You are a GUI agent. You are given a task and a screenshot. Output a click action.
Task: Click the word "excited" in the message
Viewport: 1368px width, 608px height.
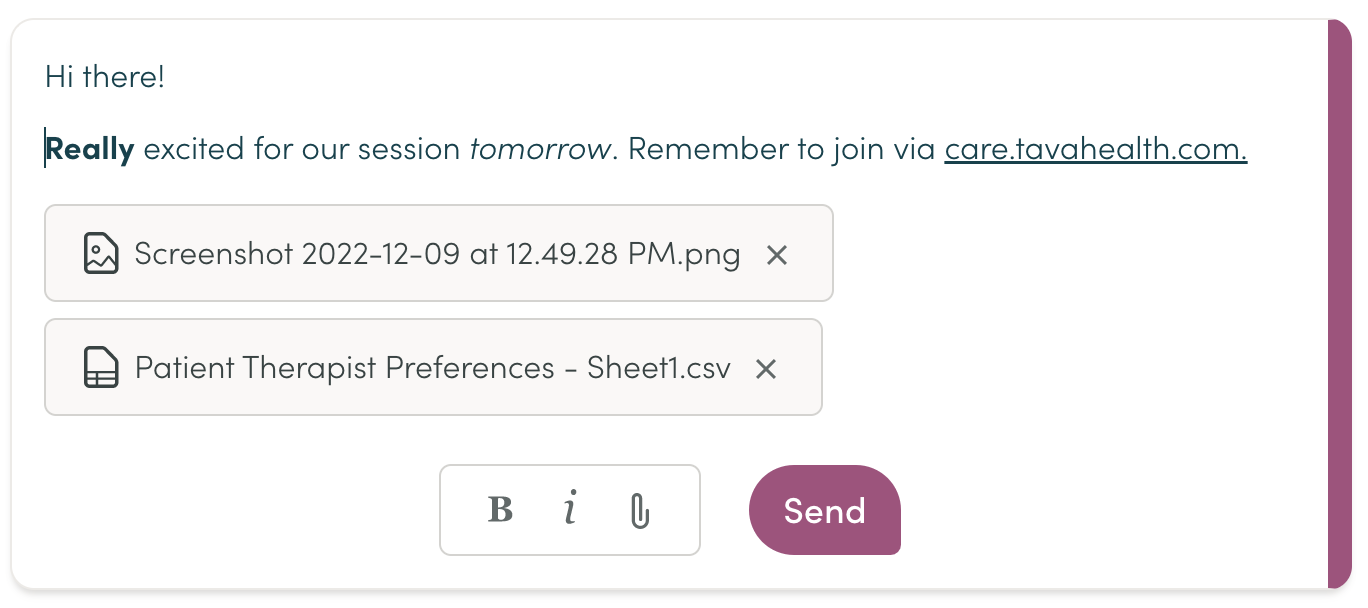pyautogui.click(x=193, y=150)
